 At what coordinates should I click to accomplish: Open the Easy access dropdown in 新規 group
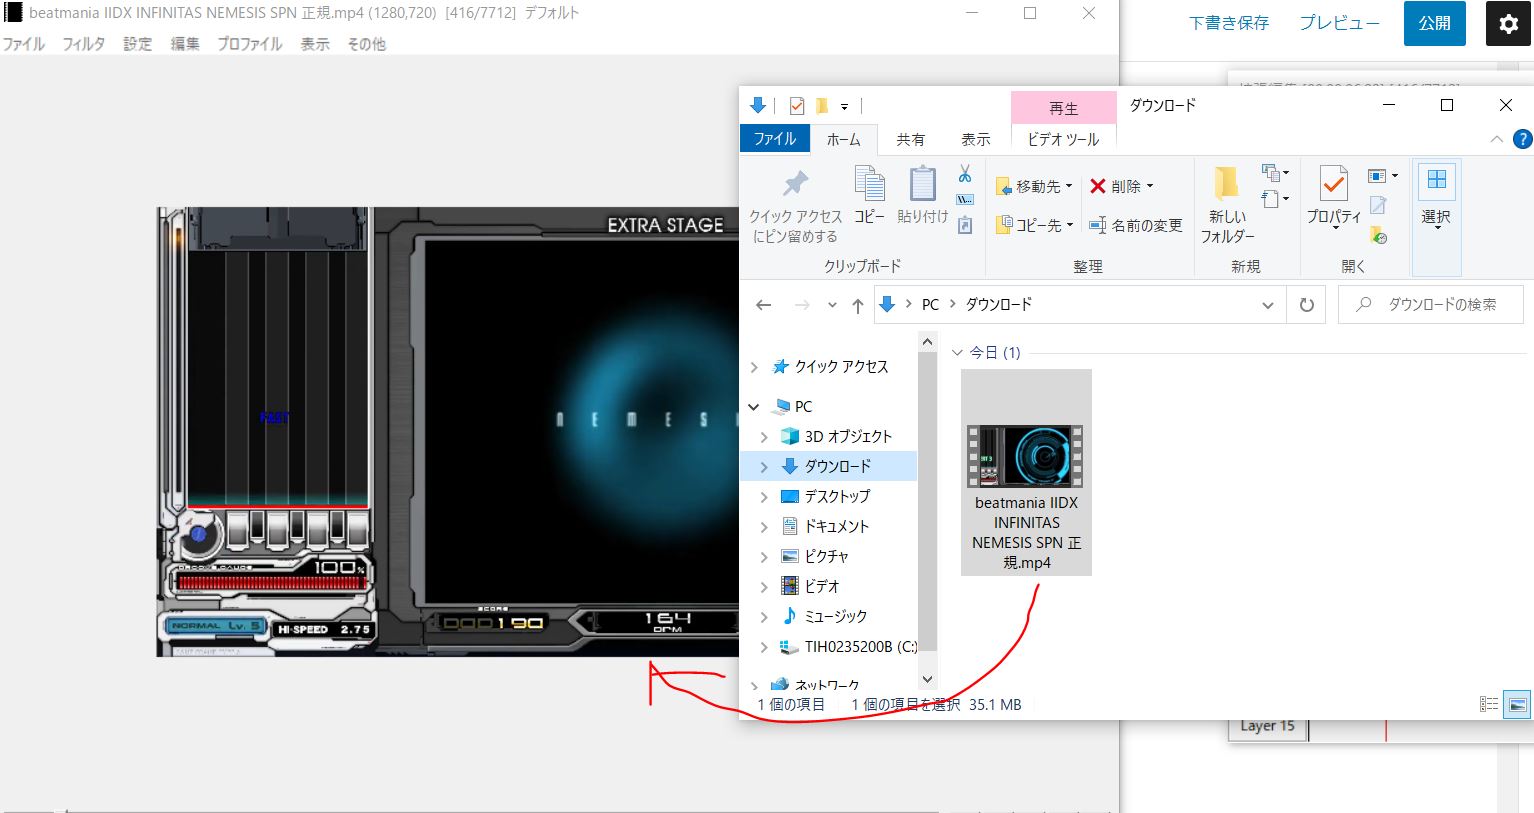(x=1275, y=198)
